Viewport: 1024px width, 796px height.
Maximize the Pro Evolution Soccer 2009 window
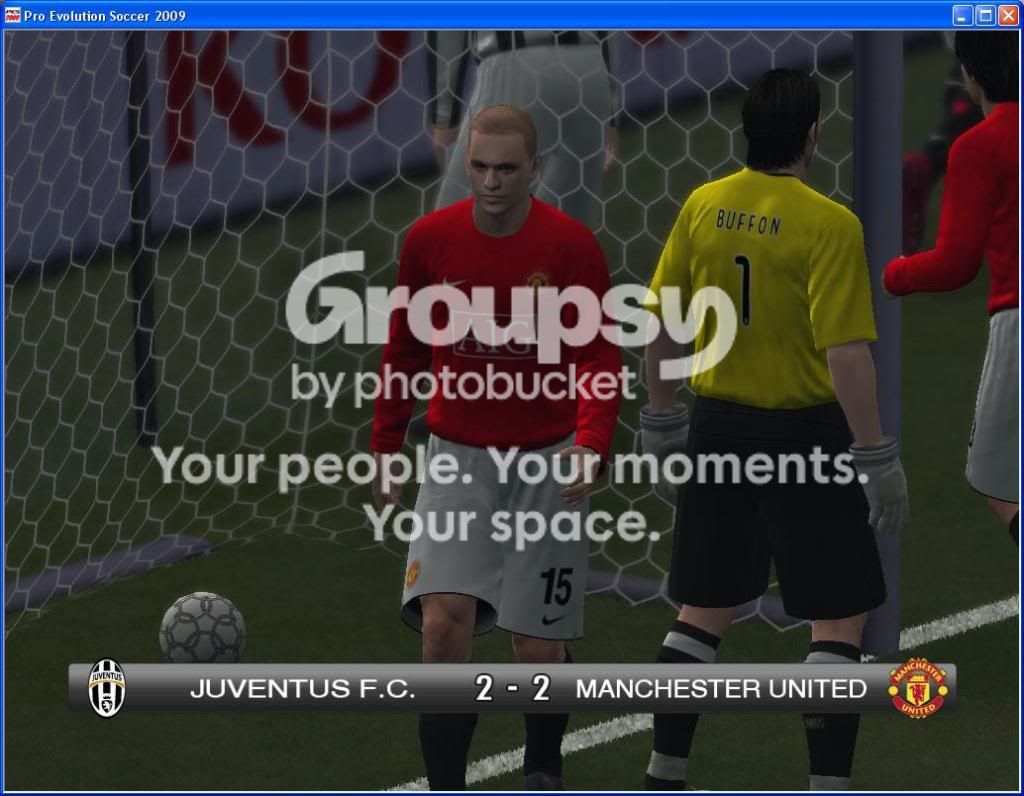point(985,16)
